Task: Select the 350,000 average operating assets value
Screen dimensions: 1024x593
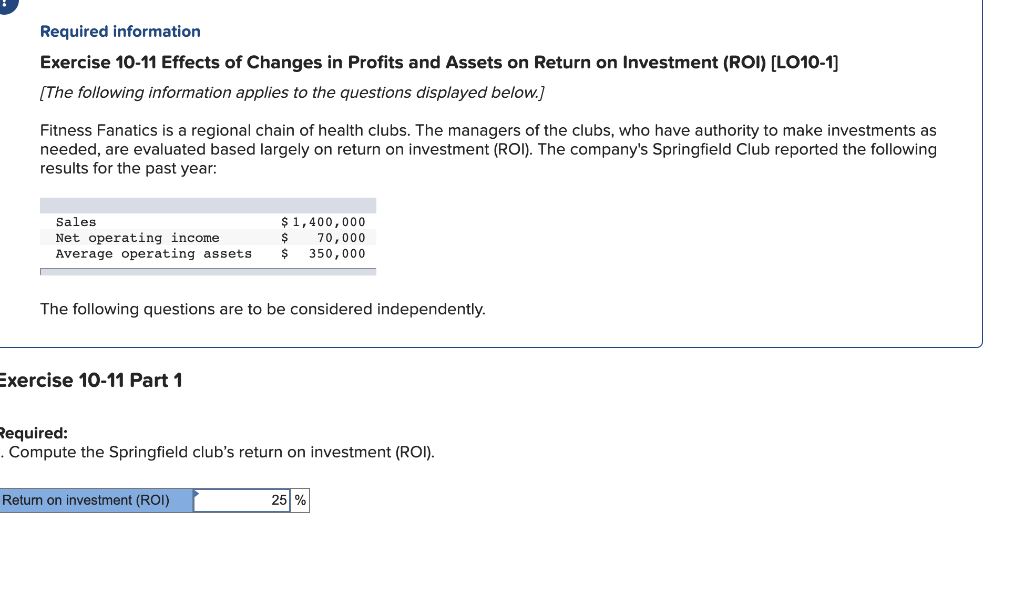Action: 337,253
